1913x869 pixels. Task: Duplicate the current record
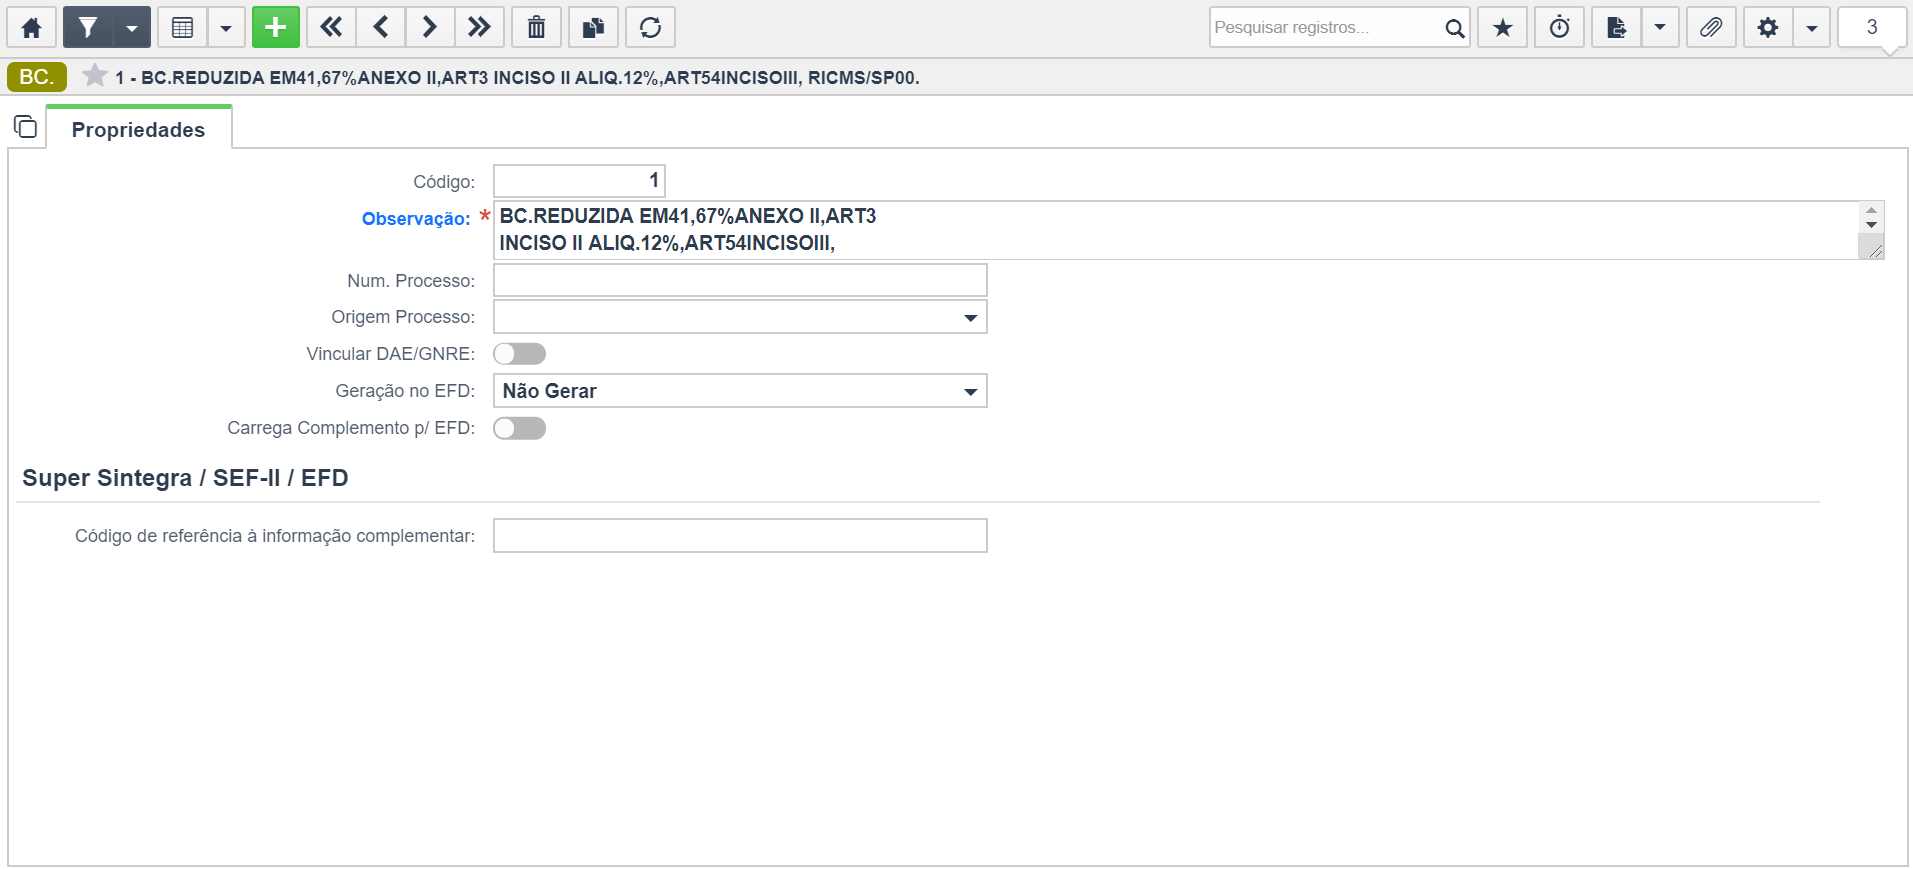pyautogui.click(x=594, y=27)
